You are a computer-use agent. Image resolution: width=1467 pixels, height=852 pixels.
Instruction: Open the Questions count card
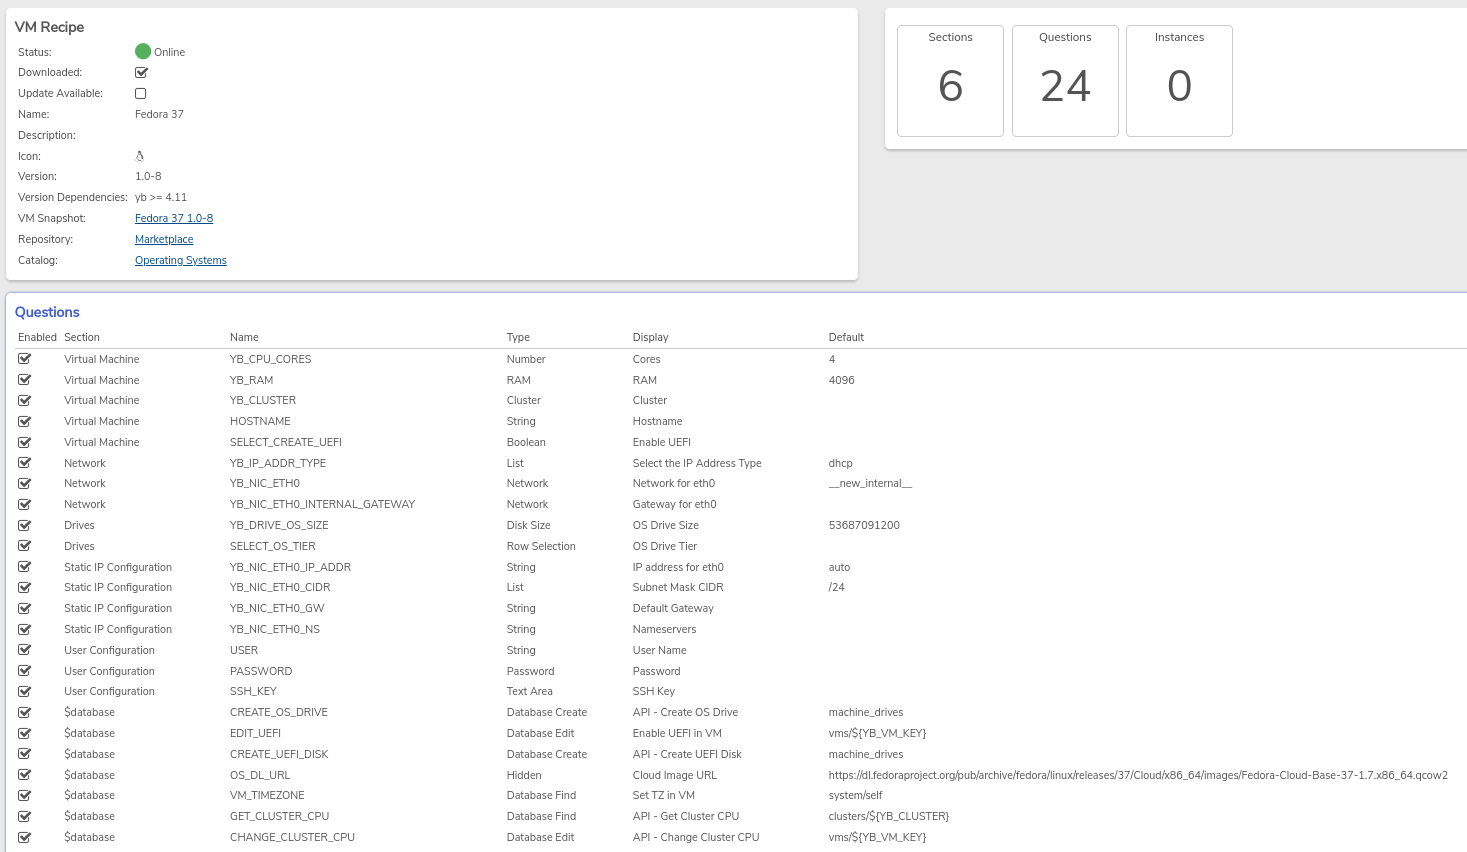(x=1065, y=81)
